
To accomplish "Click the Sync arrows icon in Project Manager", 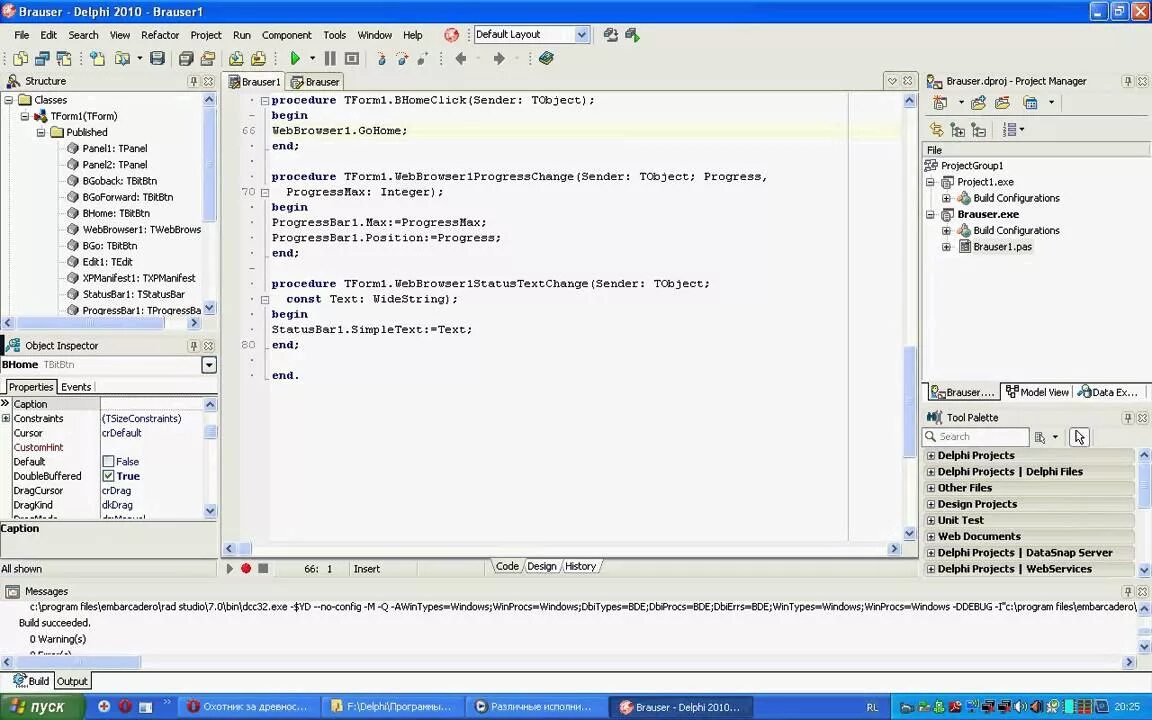I will click(936, 130).
